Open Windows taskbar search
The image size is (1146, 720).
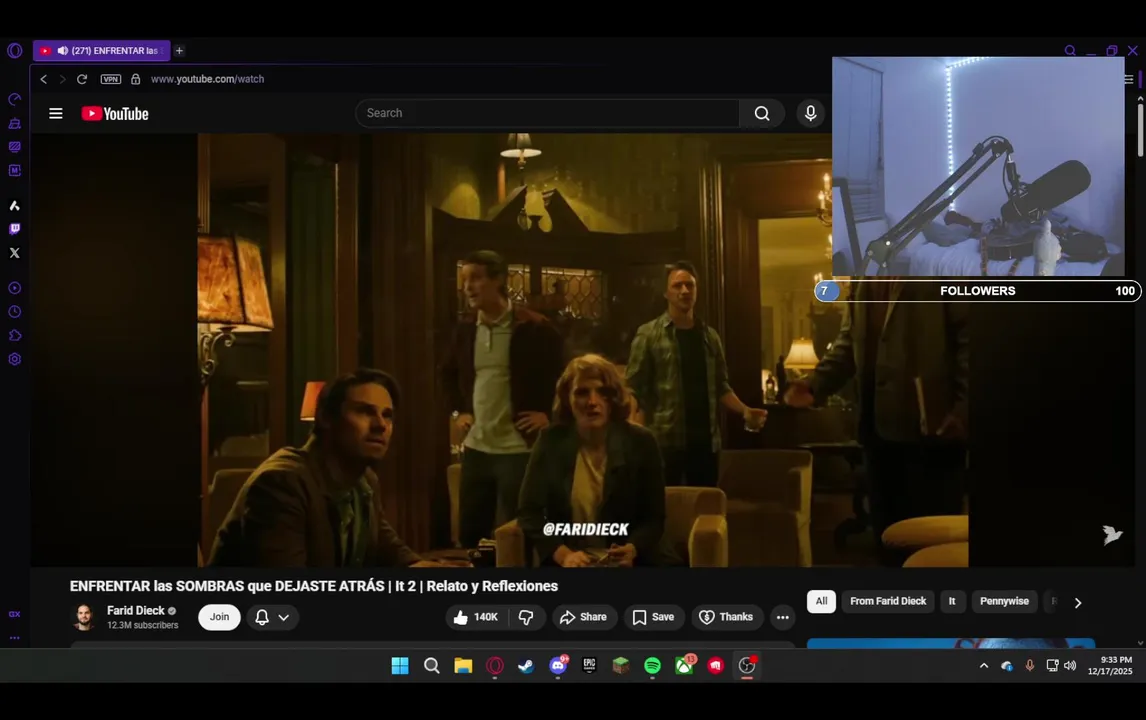pyautogui.click(x=432, y=665)
